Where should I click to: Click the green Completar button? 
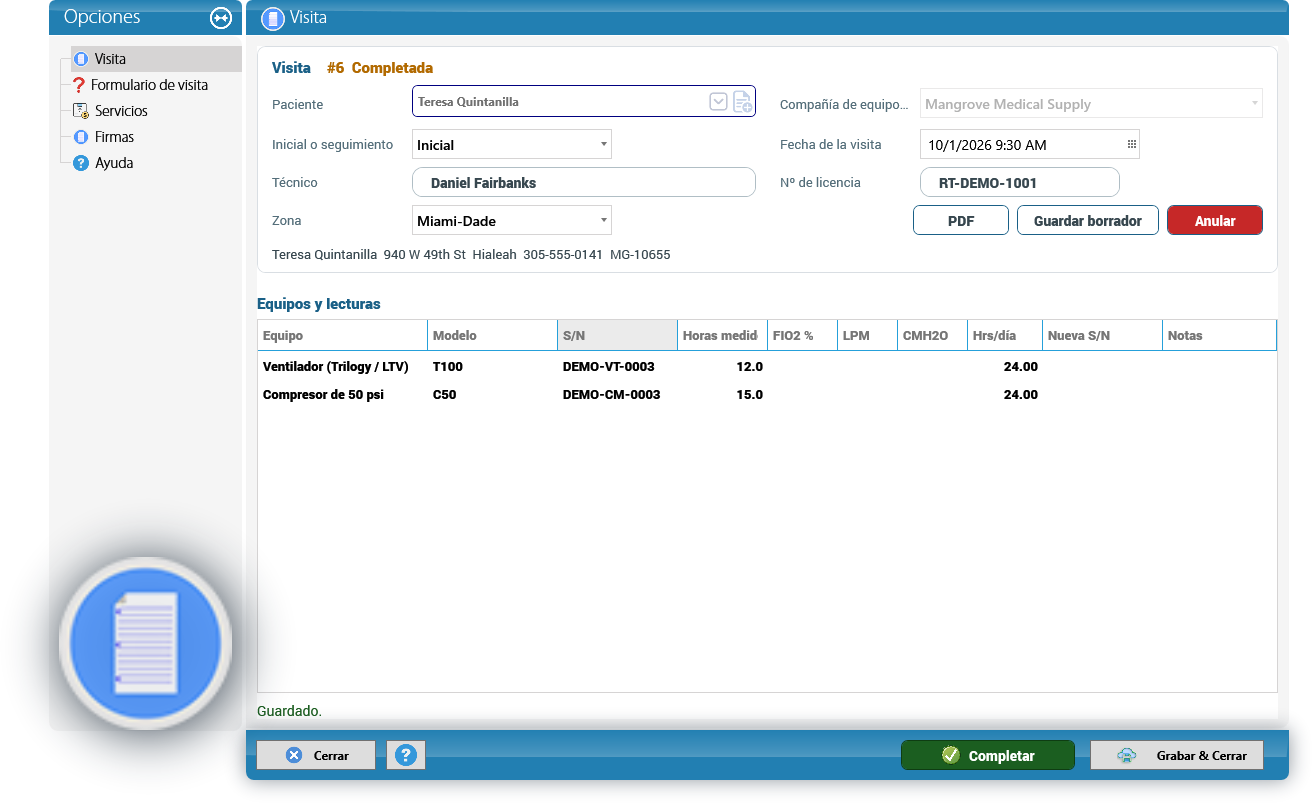coord(988,755)
